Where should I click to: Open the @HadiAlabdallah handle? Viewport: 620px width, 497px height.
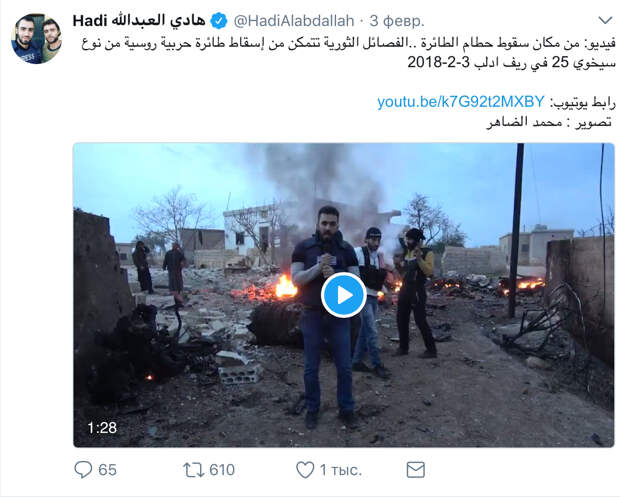[294, 21]
